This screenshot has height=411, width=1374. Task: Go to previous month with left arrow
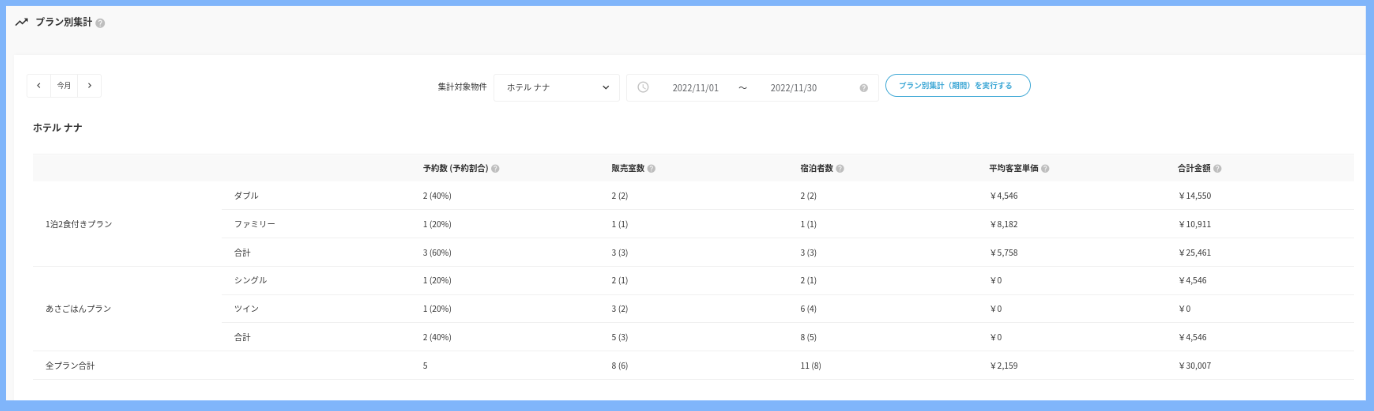point(39,86)
